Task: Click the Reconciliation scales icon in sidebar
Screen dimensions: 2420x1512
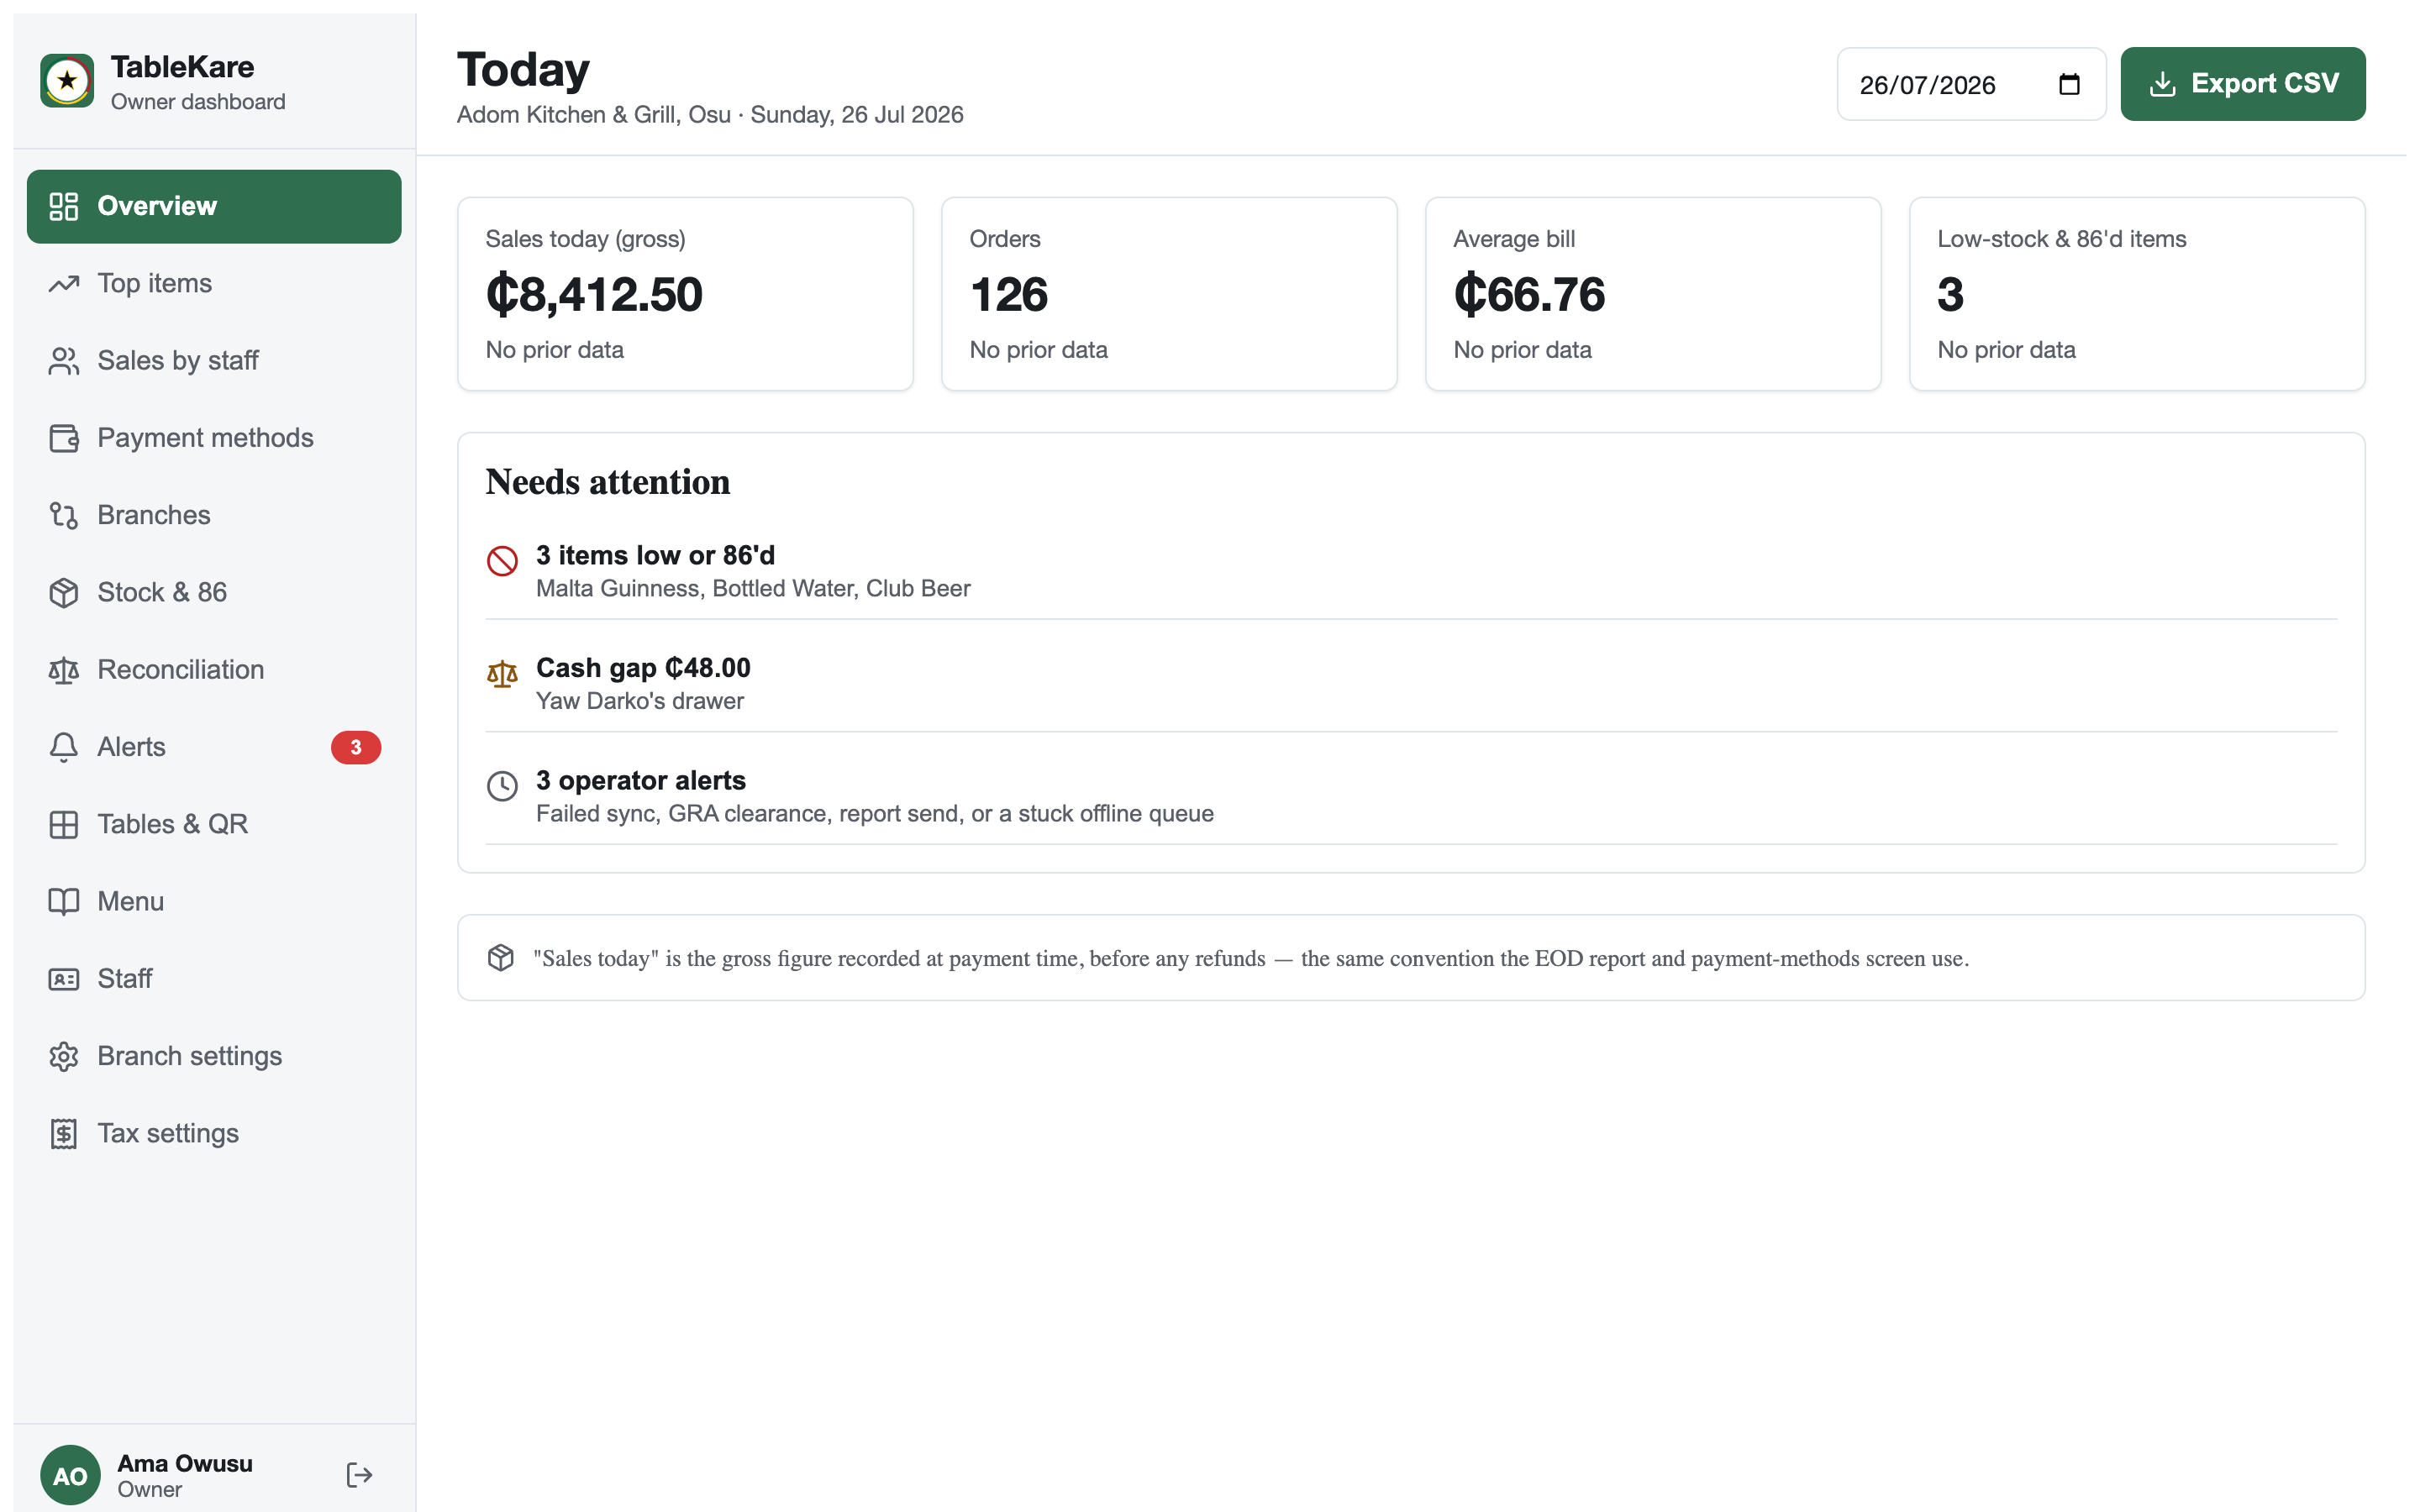Action: click(64, 670)
